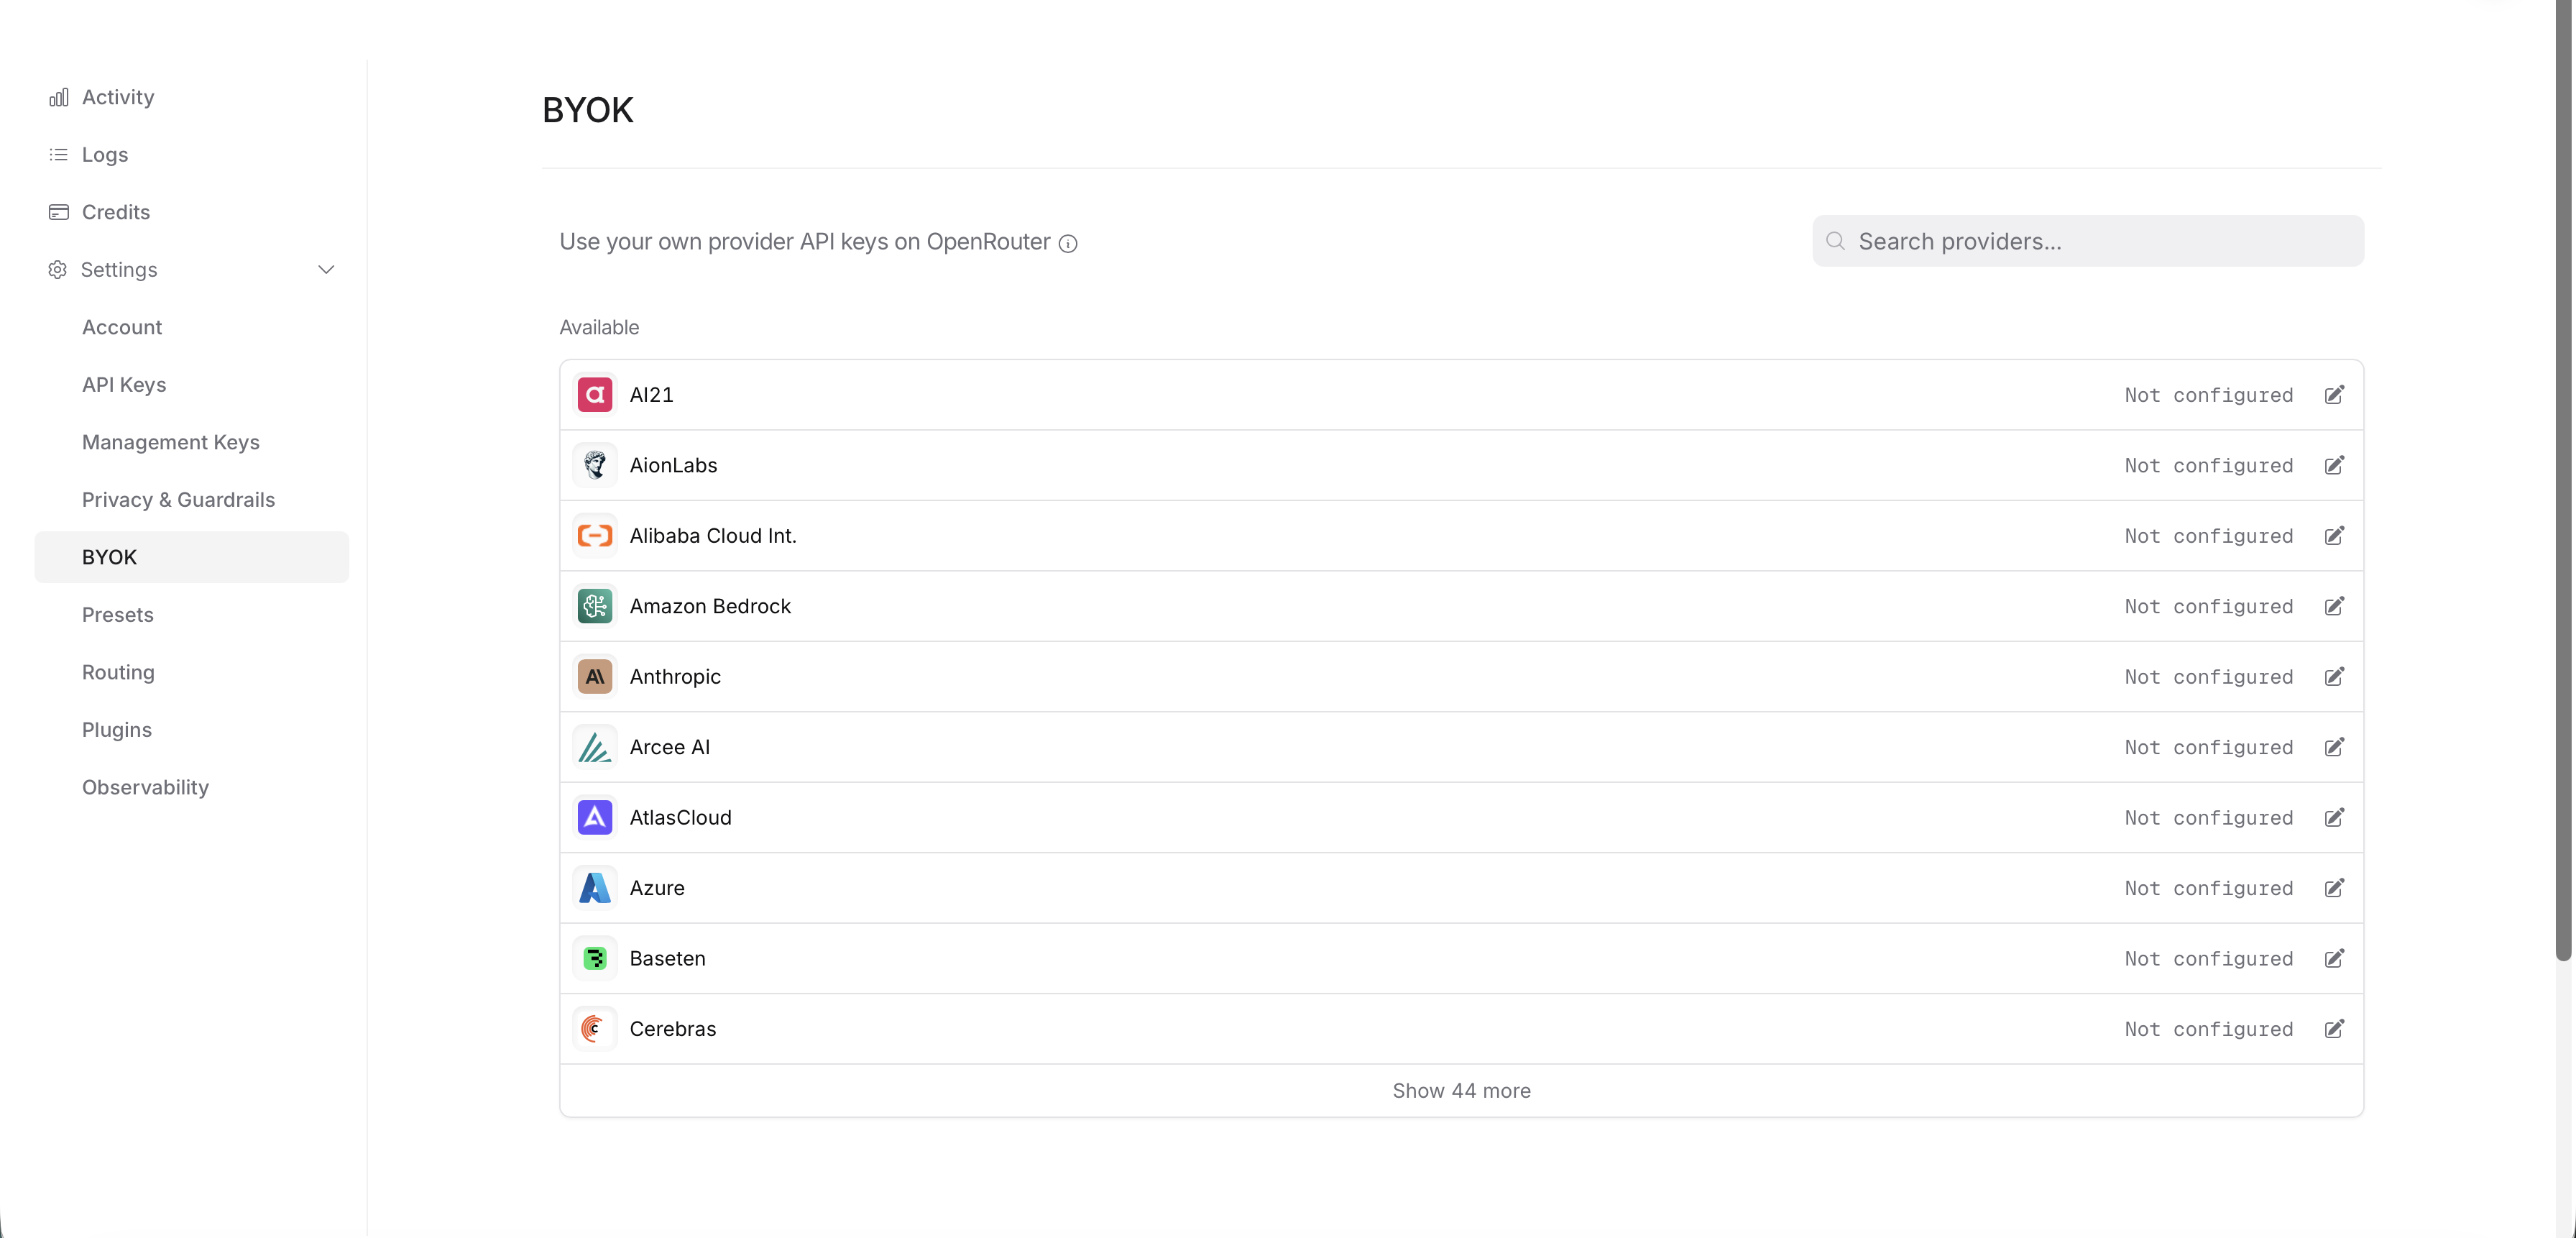Open the edit icon next to Azure
This screenshot has width=2576, height=1238.
[x=2333, y=888]
